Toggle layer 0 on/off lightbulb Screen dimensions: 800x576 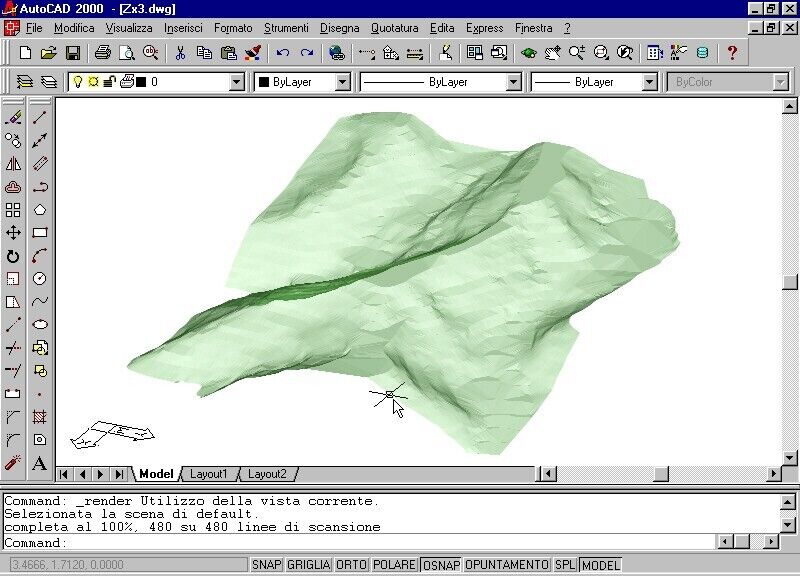78,82
